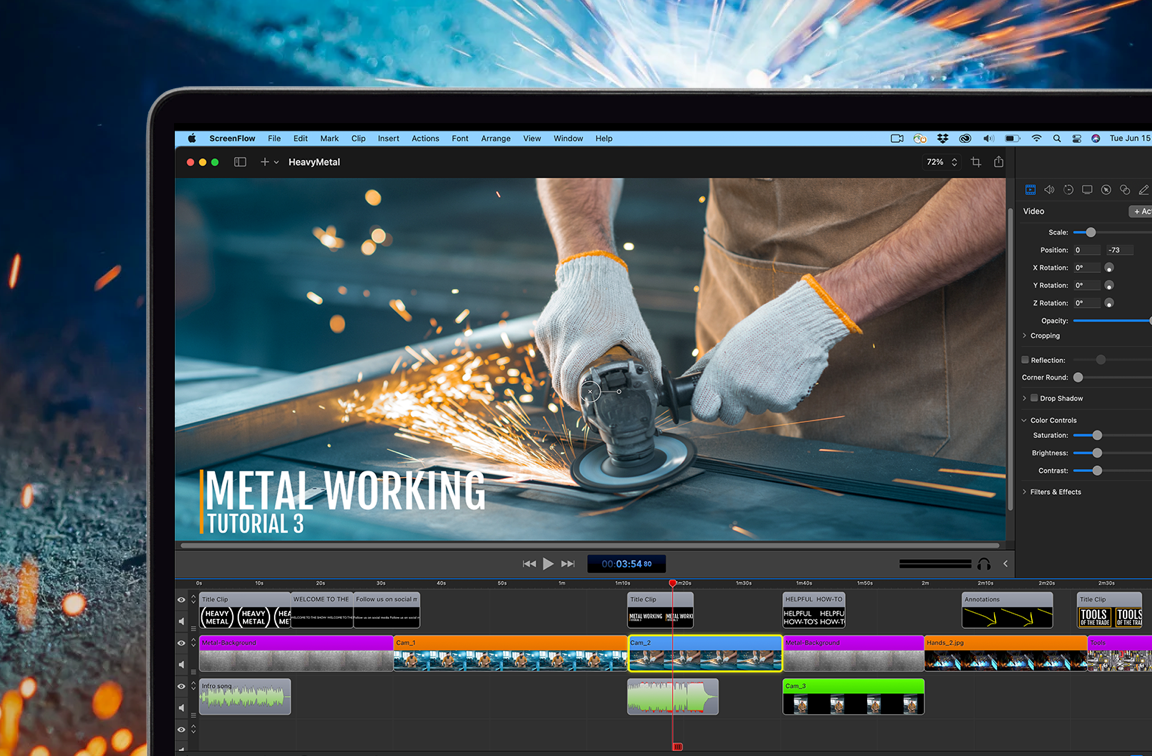Click the plus add-media button

pos(264,162)
